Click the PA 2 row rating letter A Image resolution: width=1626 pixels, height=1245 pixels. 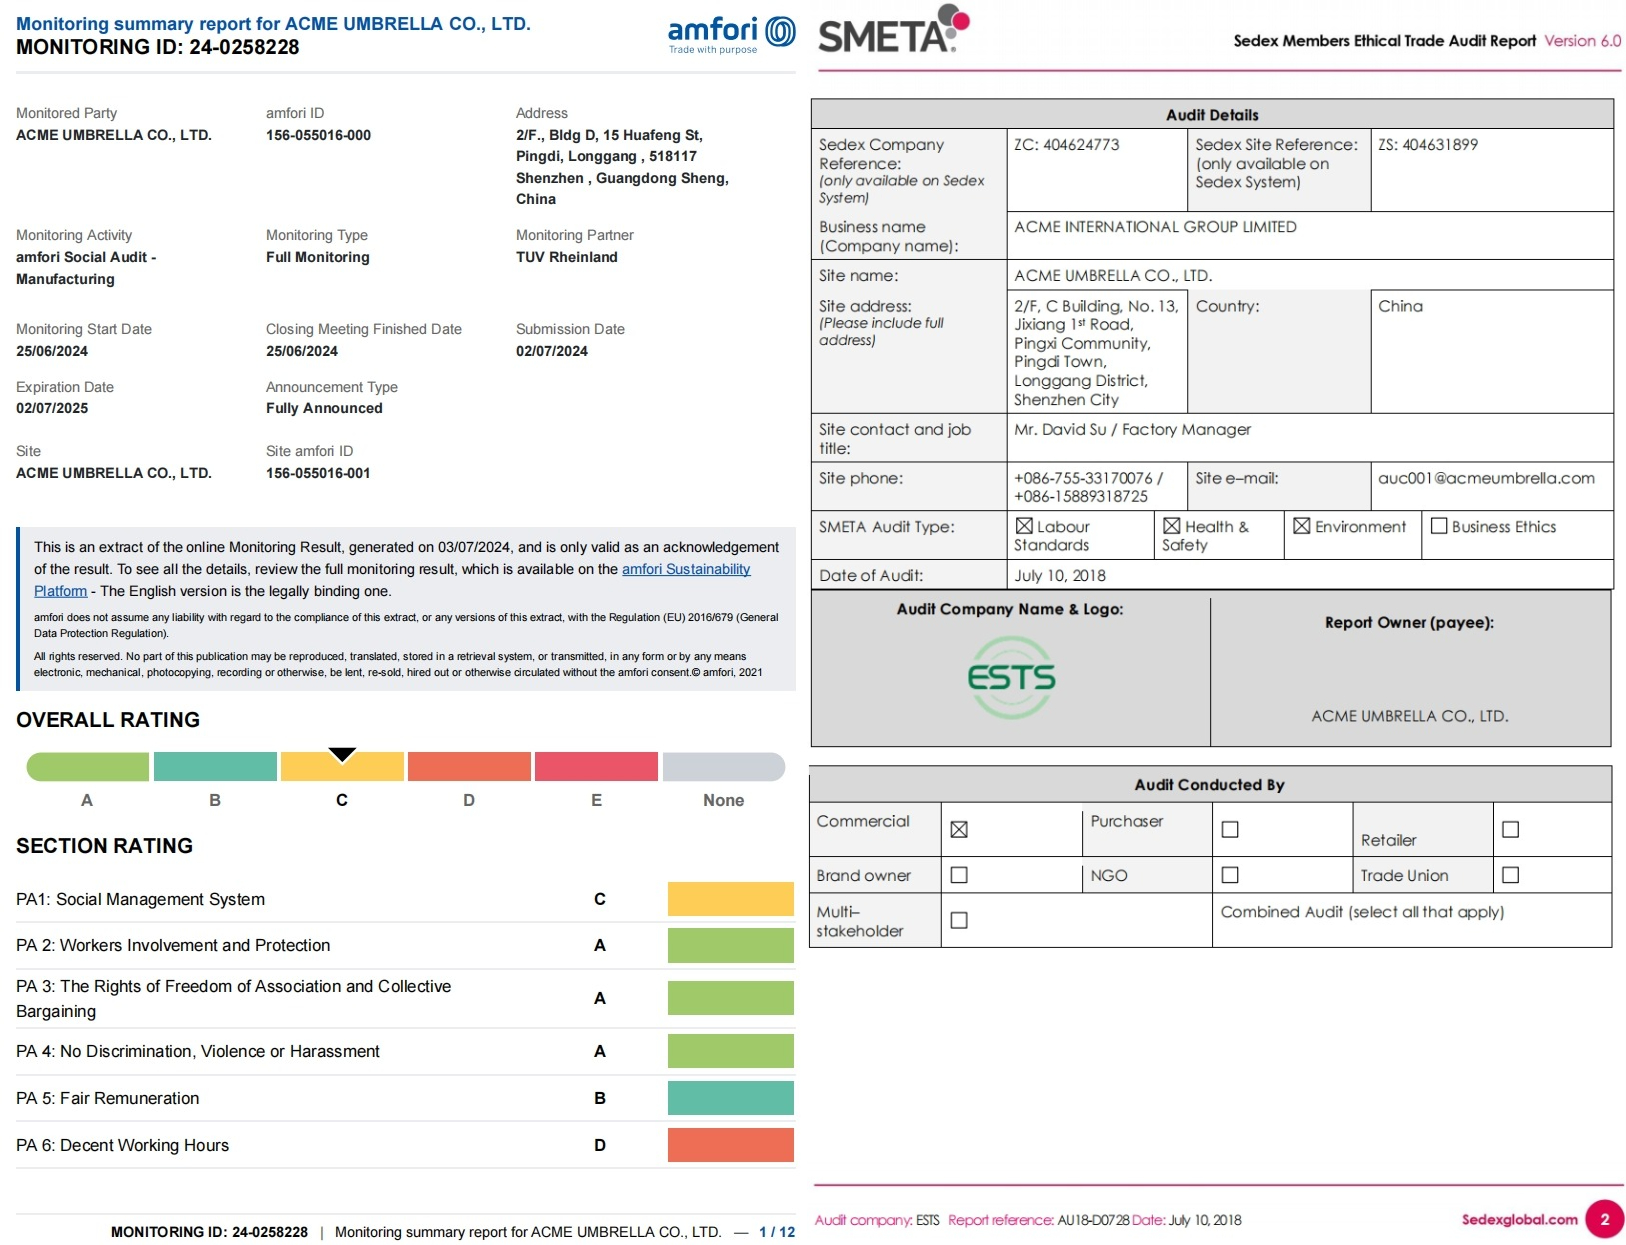click(600, 946)
